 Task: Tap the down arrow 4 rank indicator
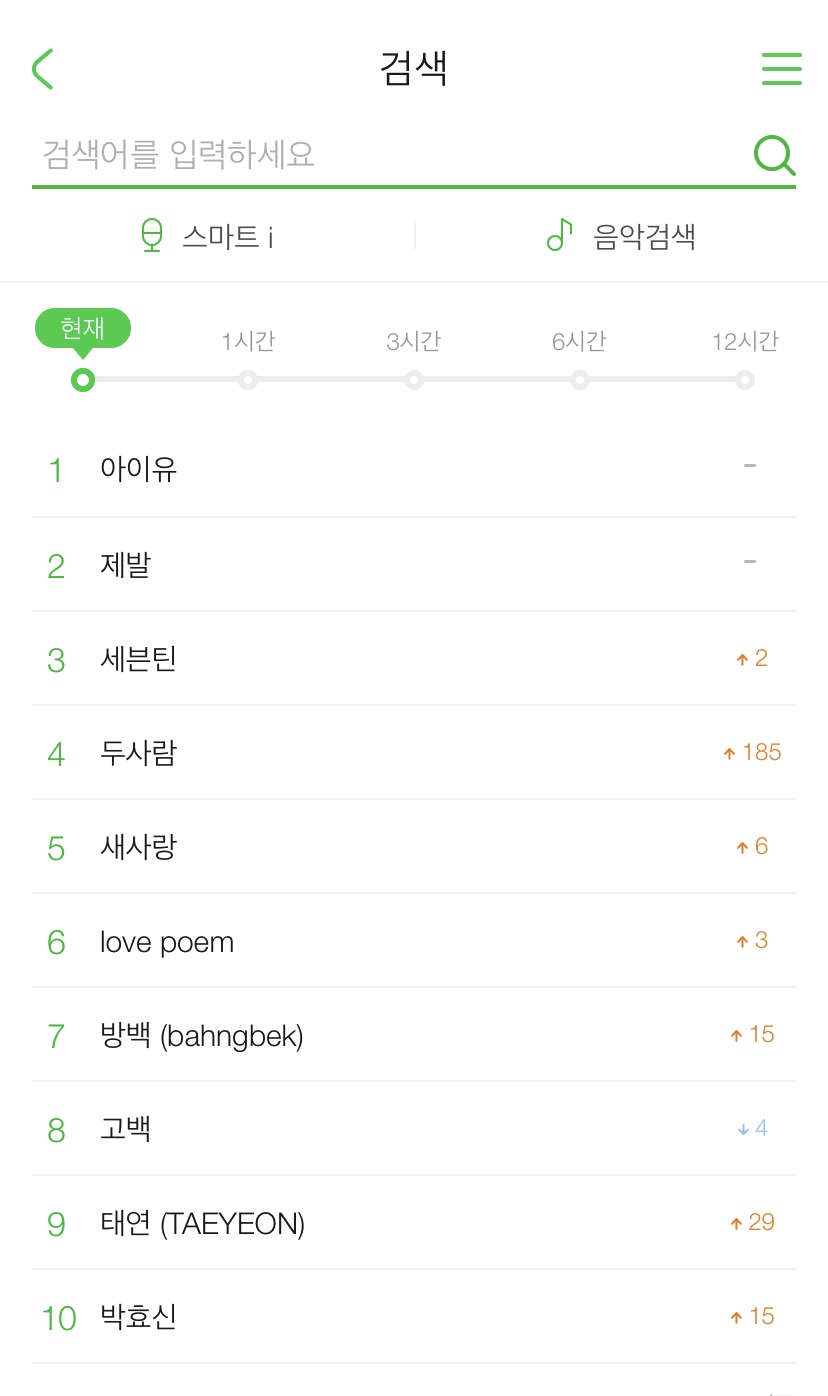tap(752, 1129)
